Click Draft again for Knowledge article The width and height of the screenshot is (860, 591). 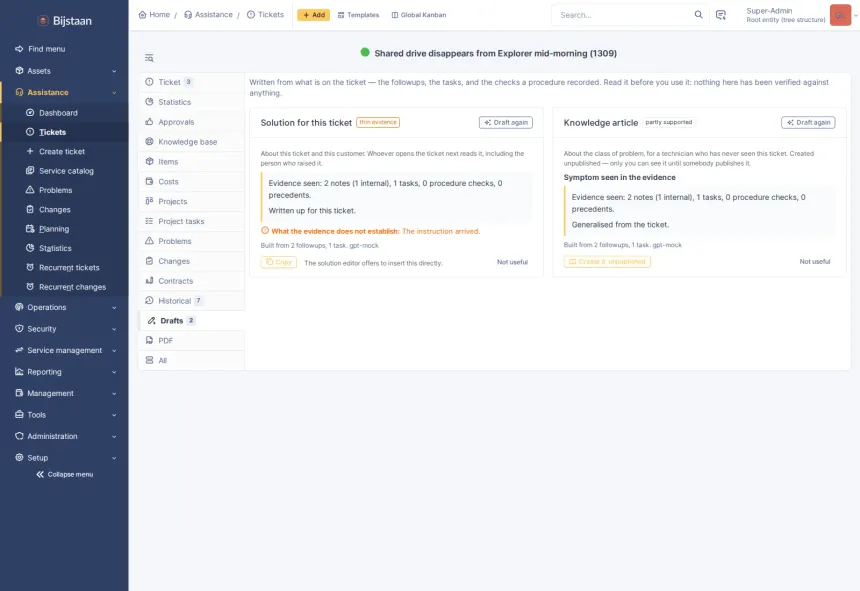(808, 122)
